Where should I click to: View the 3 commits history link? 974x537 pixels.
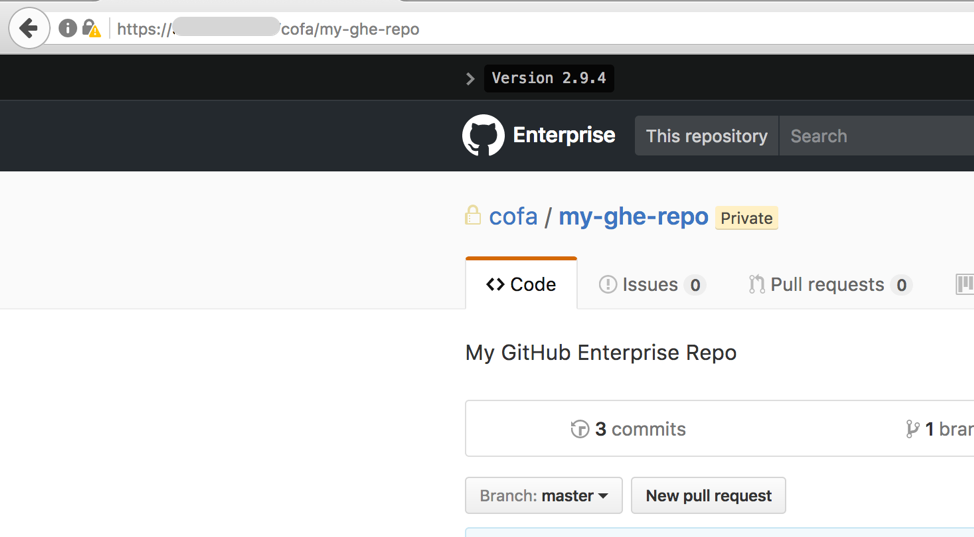pyautogui.click(x=628, y=429)
